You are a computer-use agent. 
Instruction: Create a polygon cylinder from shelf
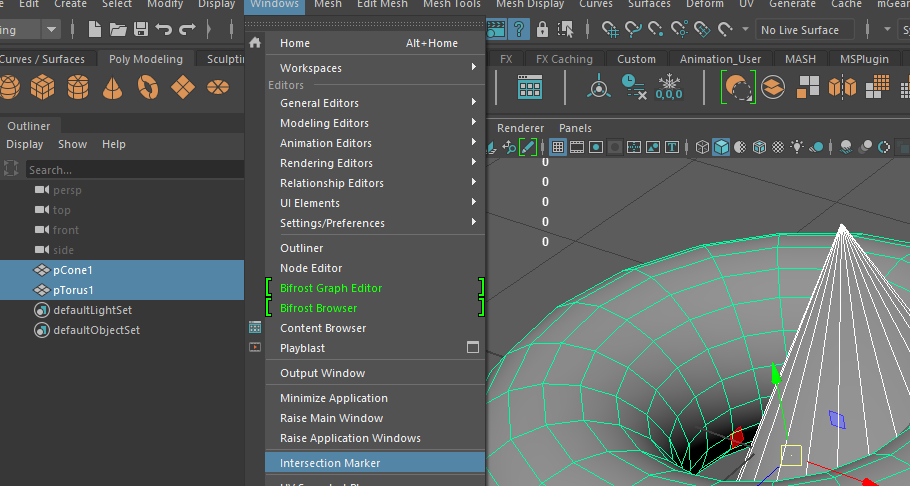78,87
